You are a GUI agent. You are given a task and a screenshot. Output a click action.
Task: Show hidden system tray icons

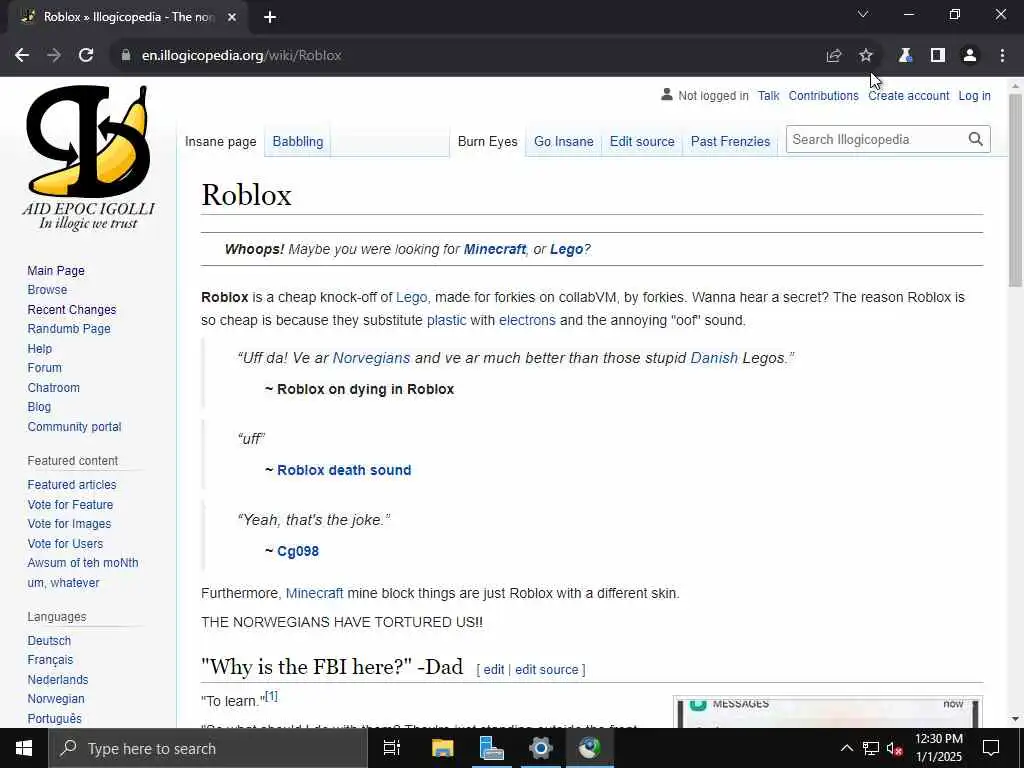click(846, 748)
